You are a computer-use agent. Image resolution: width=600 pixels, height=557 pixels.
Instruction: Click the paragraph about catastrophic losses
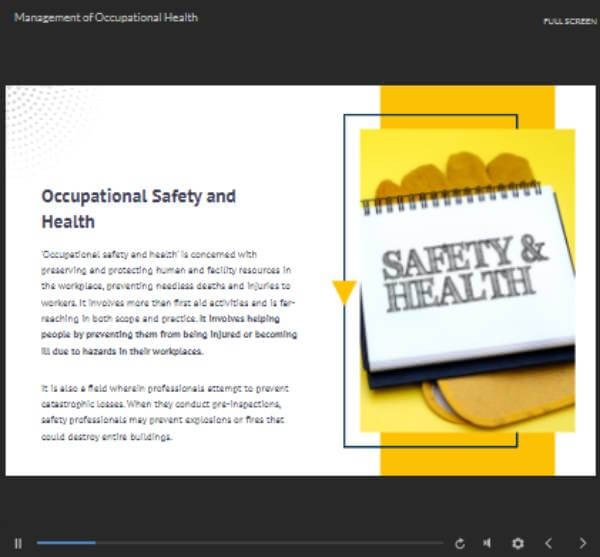[x=163, y=412]
